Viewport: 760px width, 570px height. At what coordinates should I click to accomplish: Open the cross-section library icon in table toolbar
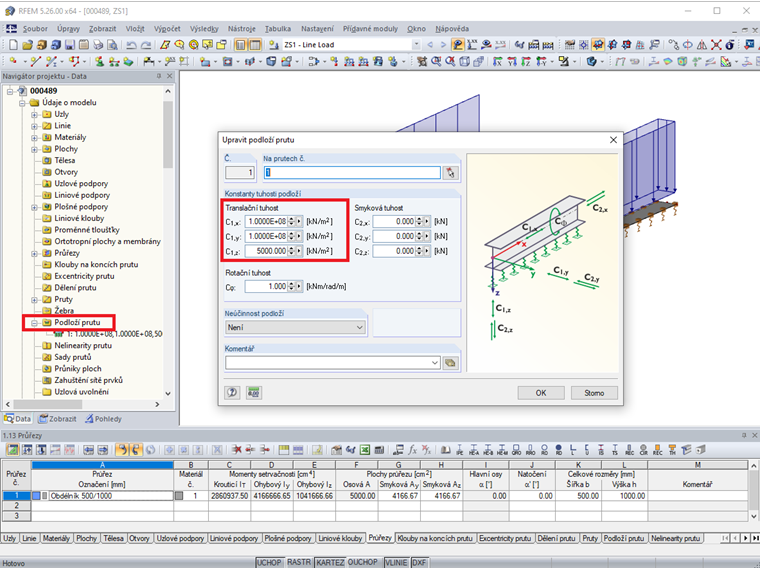[x=445, y=450]
